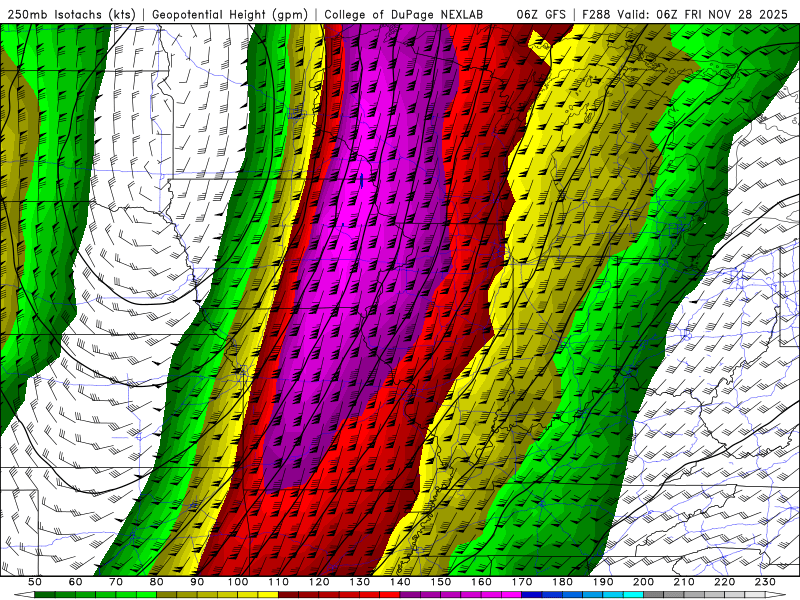Click the 230 label on the color scale

tap(765, 582)
